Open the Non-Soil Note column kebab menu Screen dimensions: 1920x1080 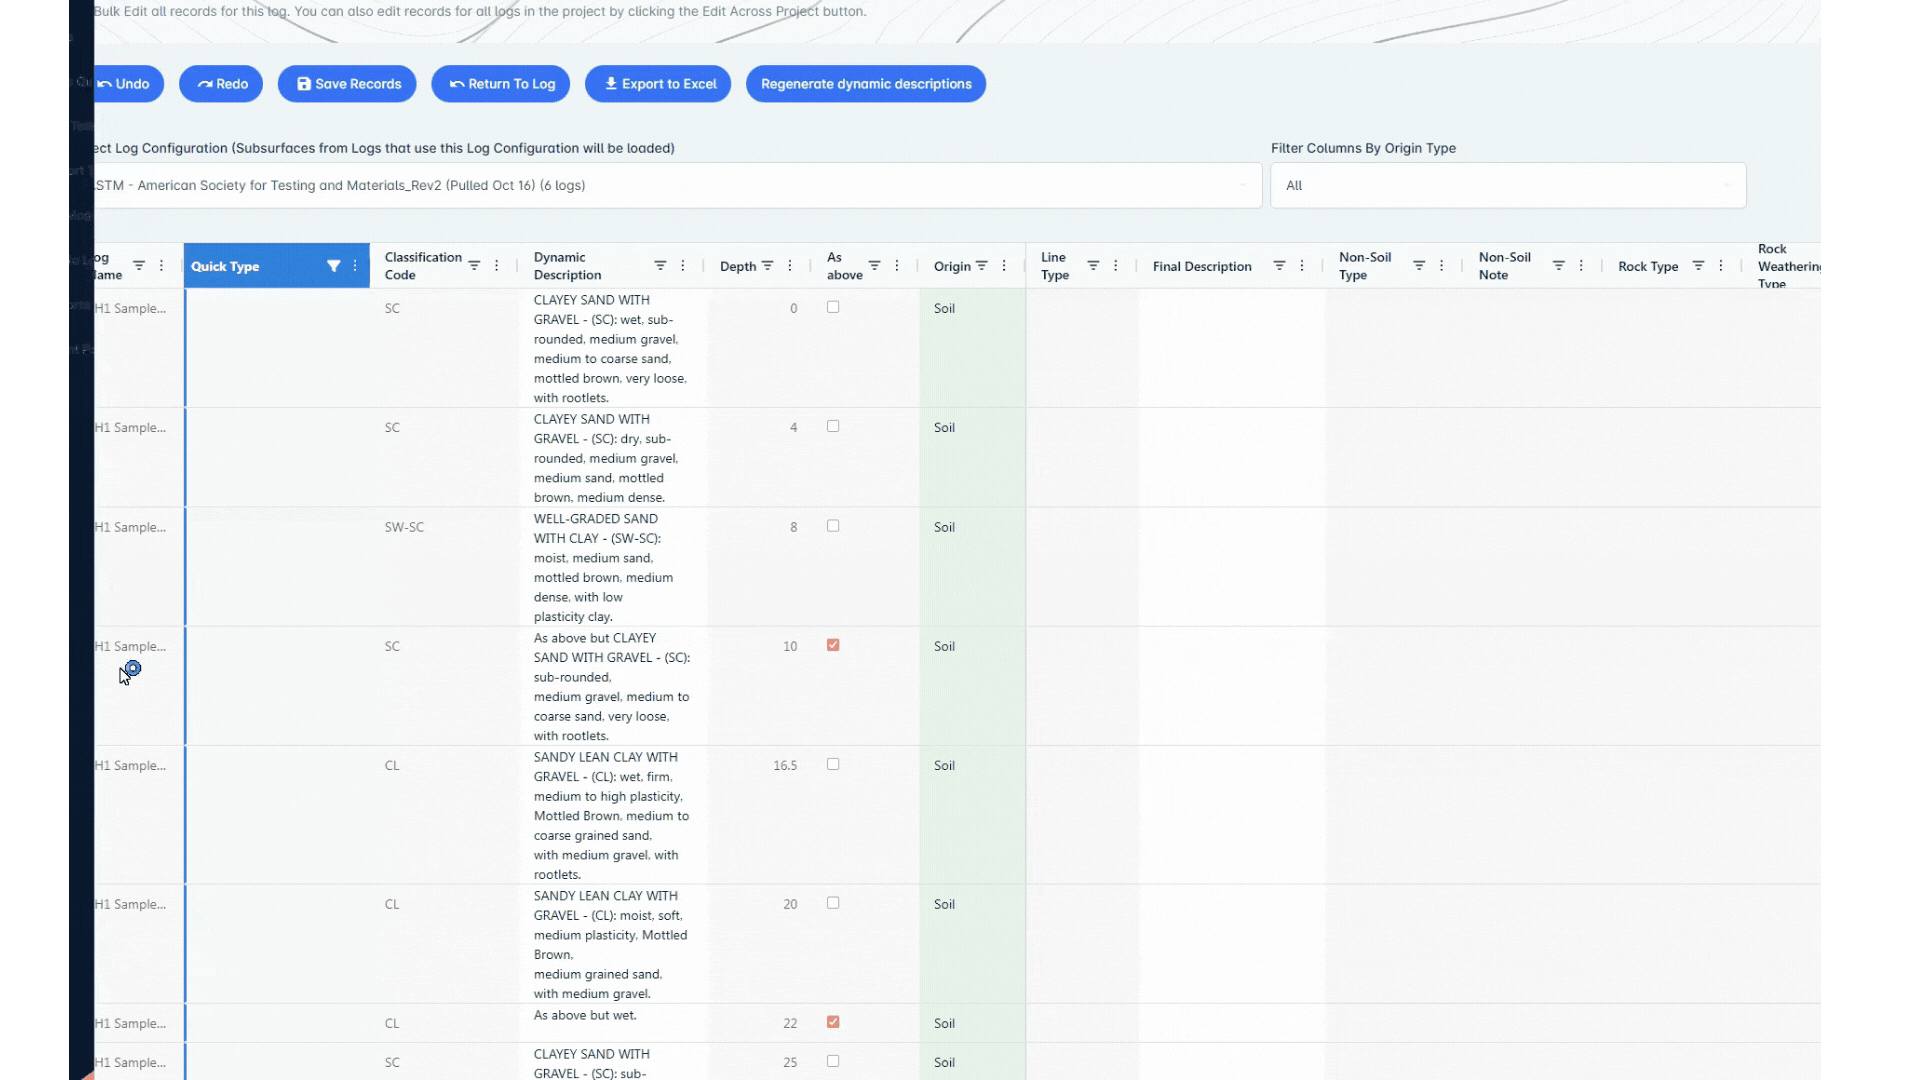pos(1580,265)
